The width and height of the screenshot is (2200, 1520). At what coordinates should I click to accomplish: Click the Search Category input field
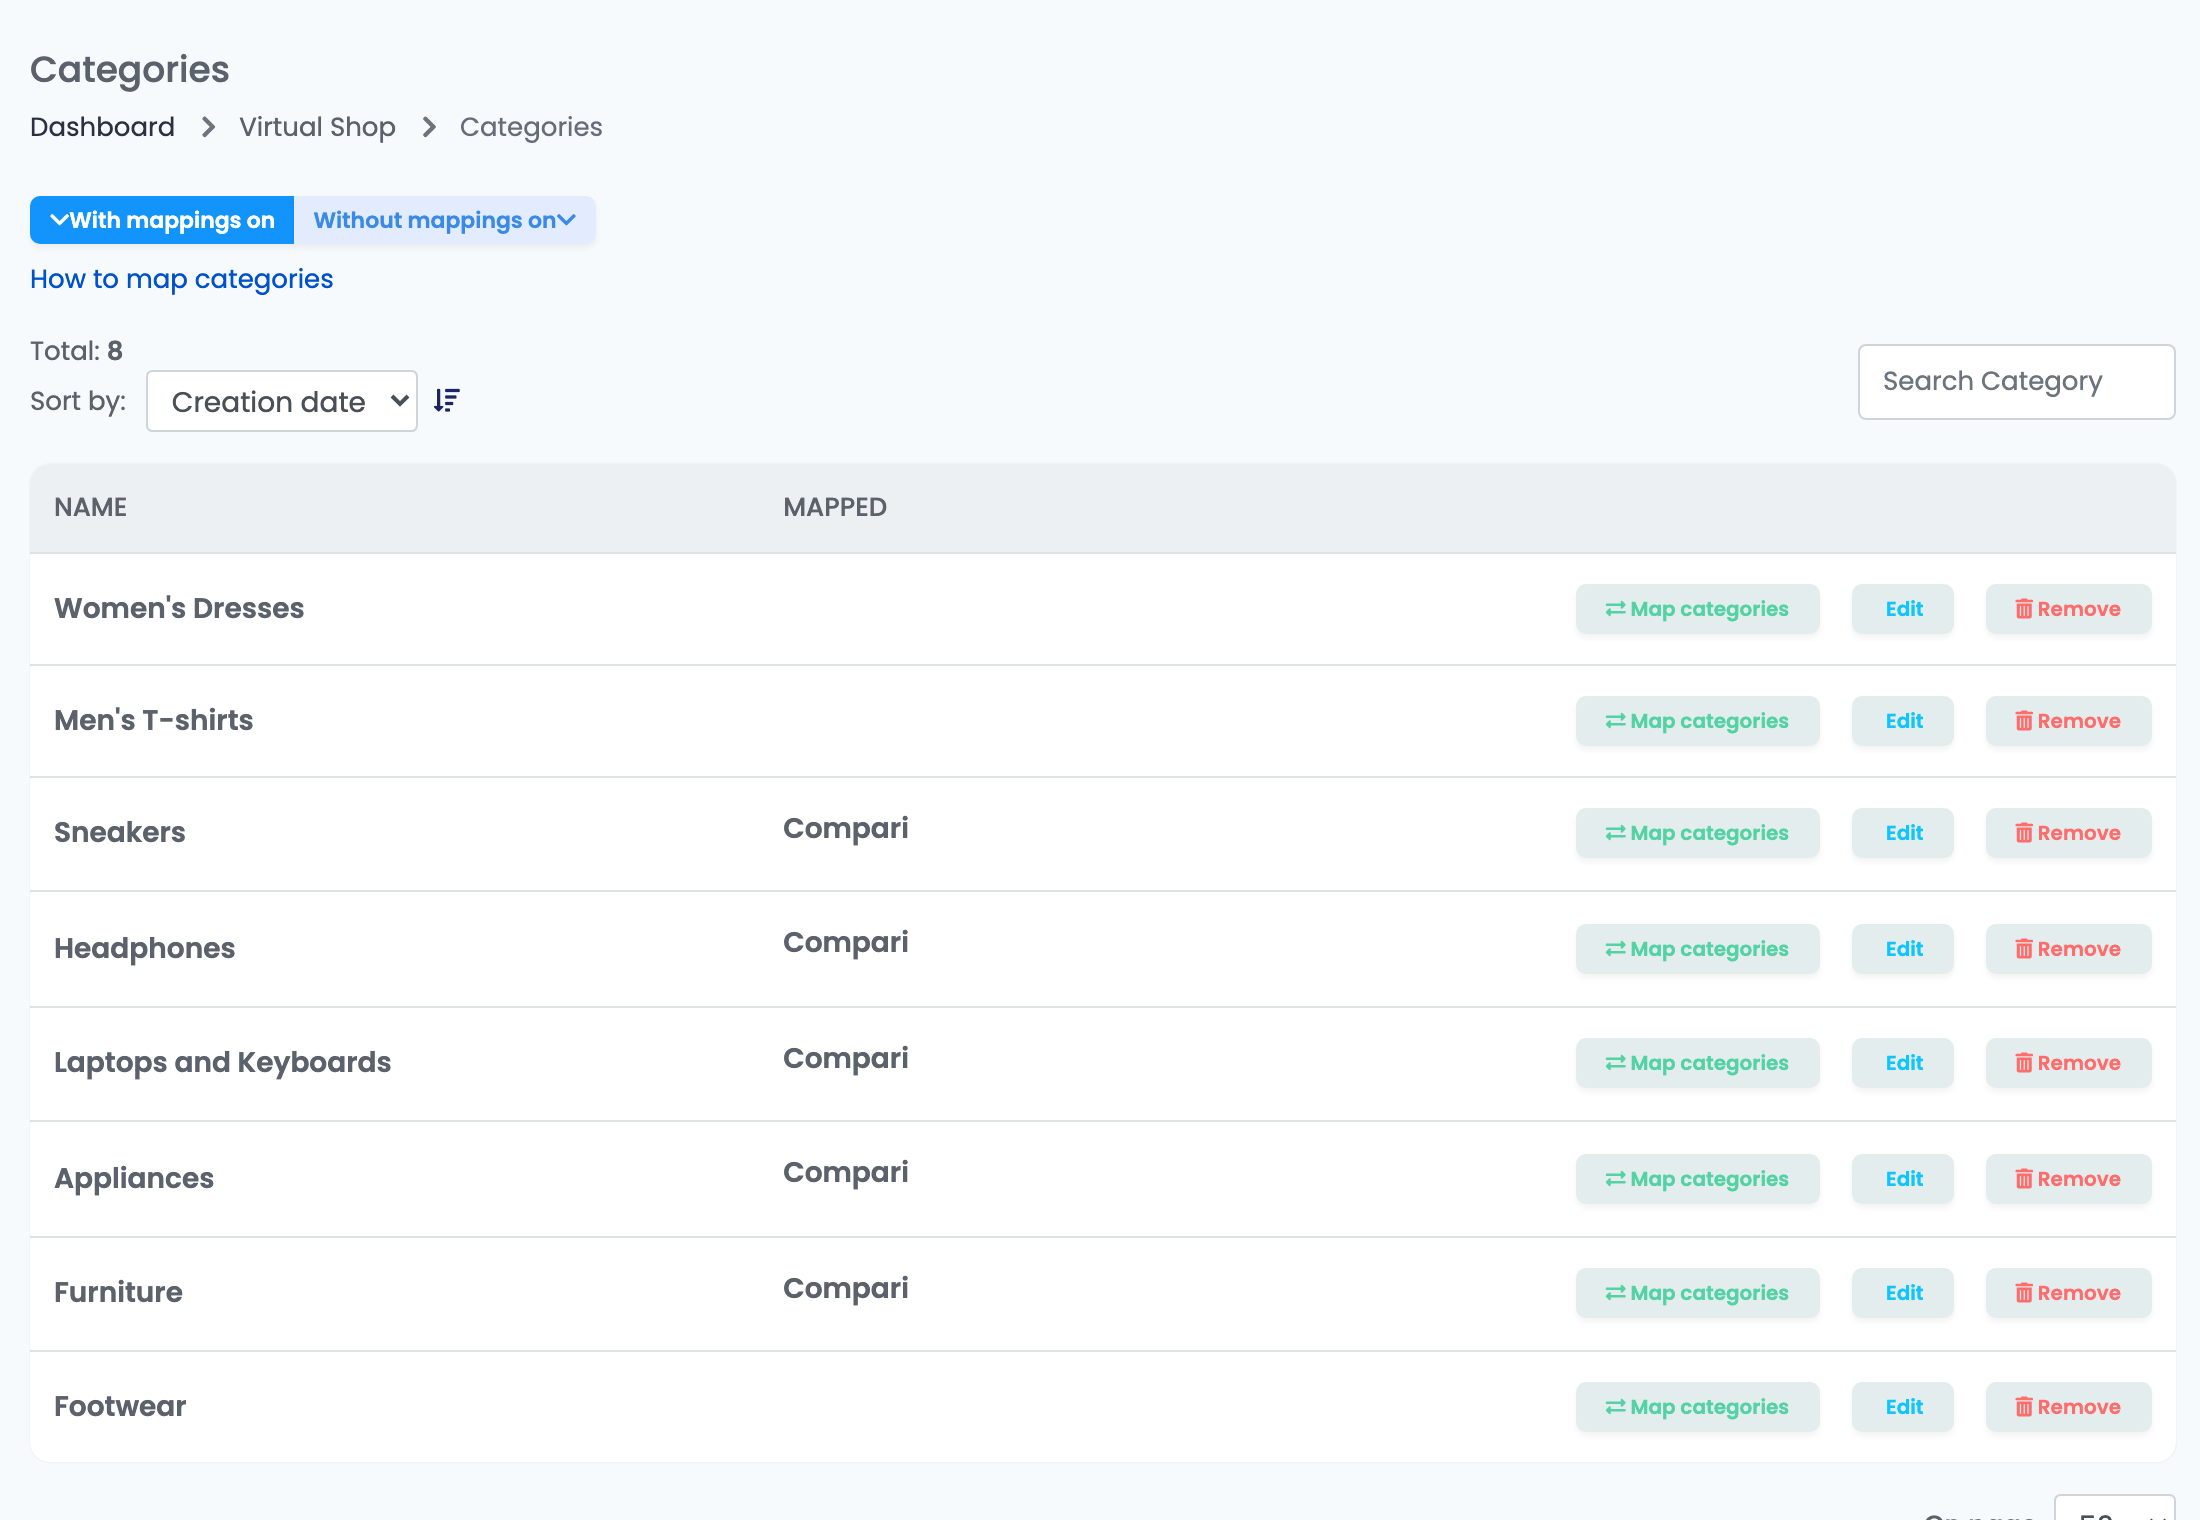click(x=2016, y=382)
